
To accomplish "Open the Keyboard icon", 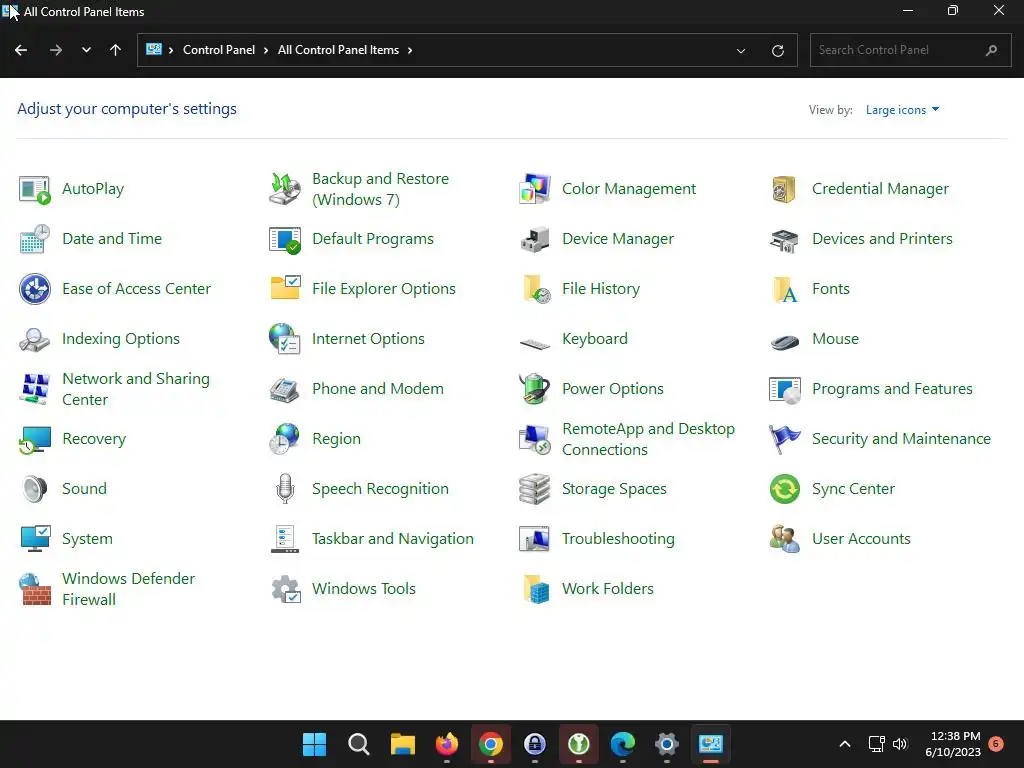I will click(x=535, y=342).
